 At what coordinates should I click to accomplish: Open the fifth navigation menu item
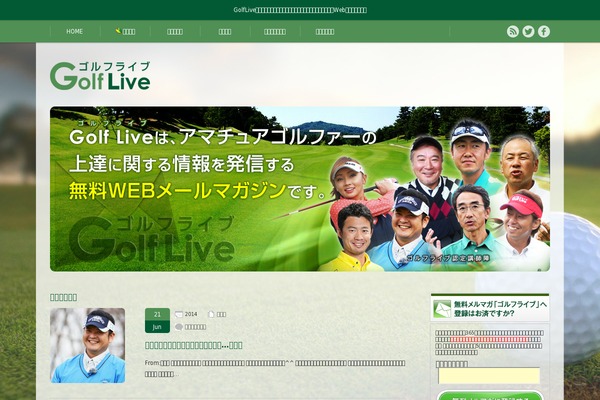[x=275, y=32]
